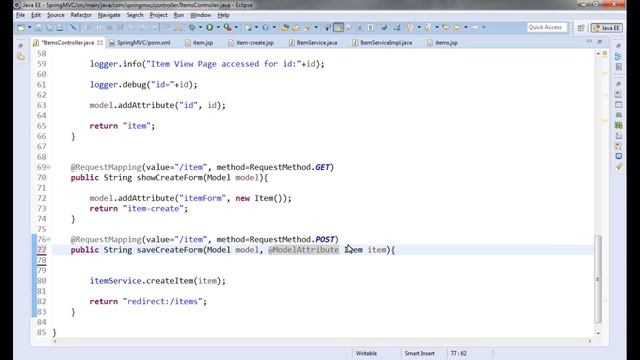Open the Forward navigation history dropdown
Screen dimensions: 640x360
(x=484, y=27)
